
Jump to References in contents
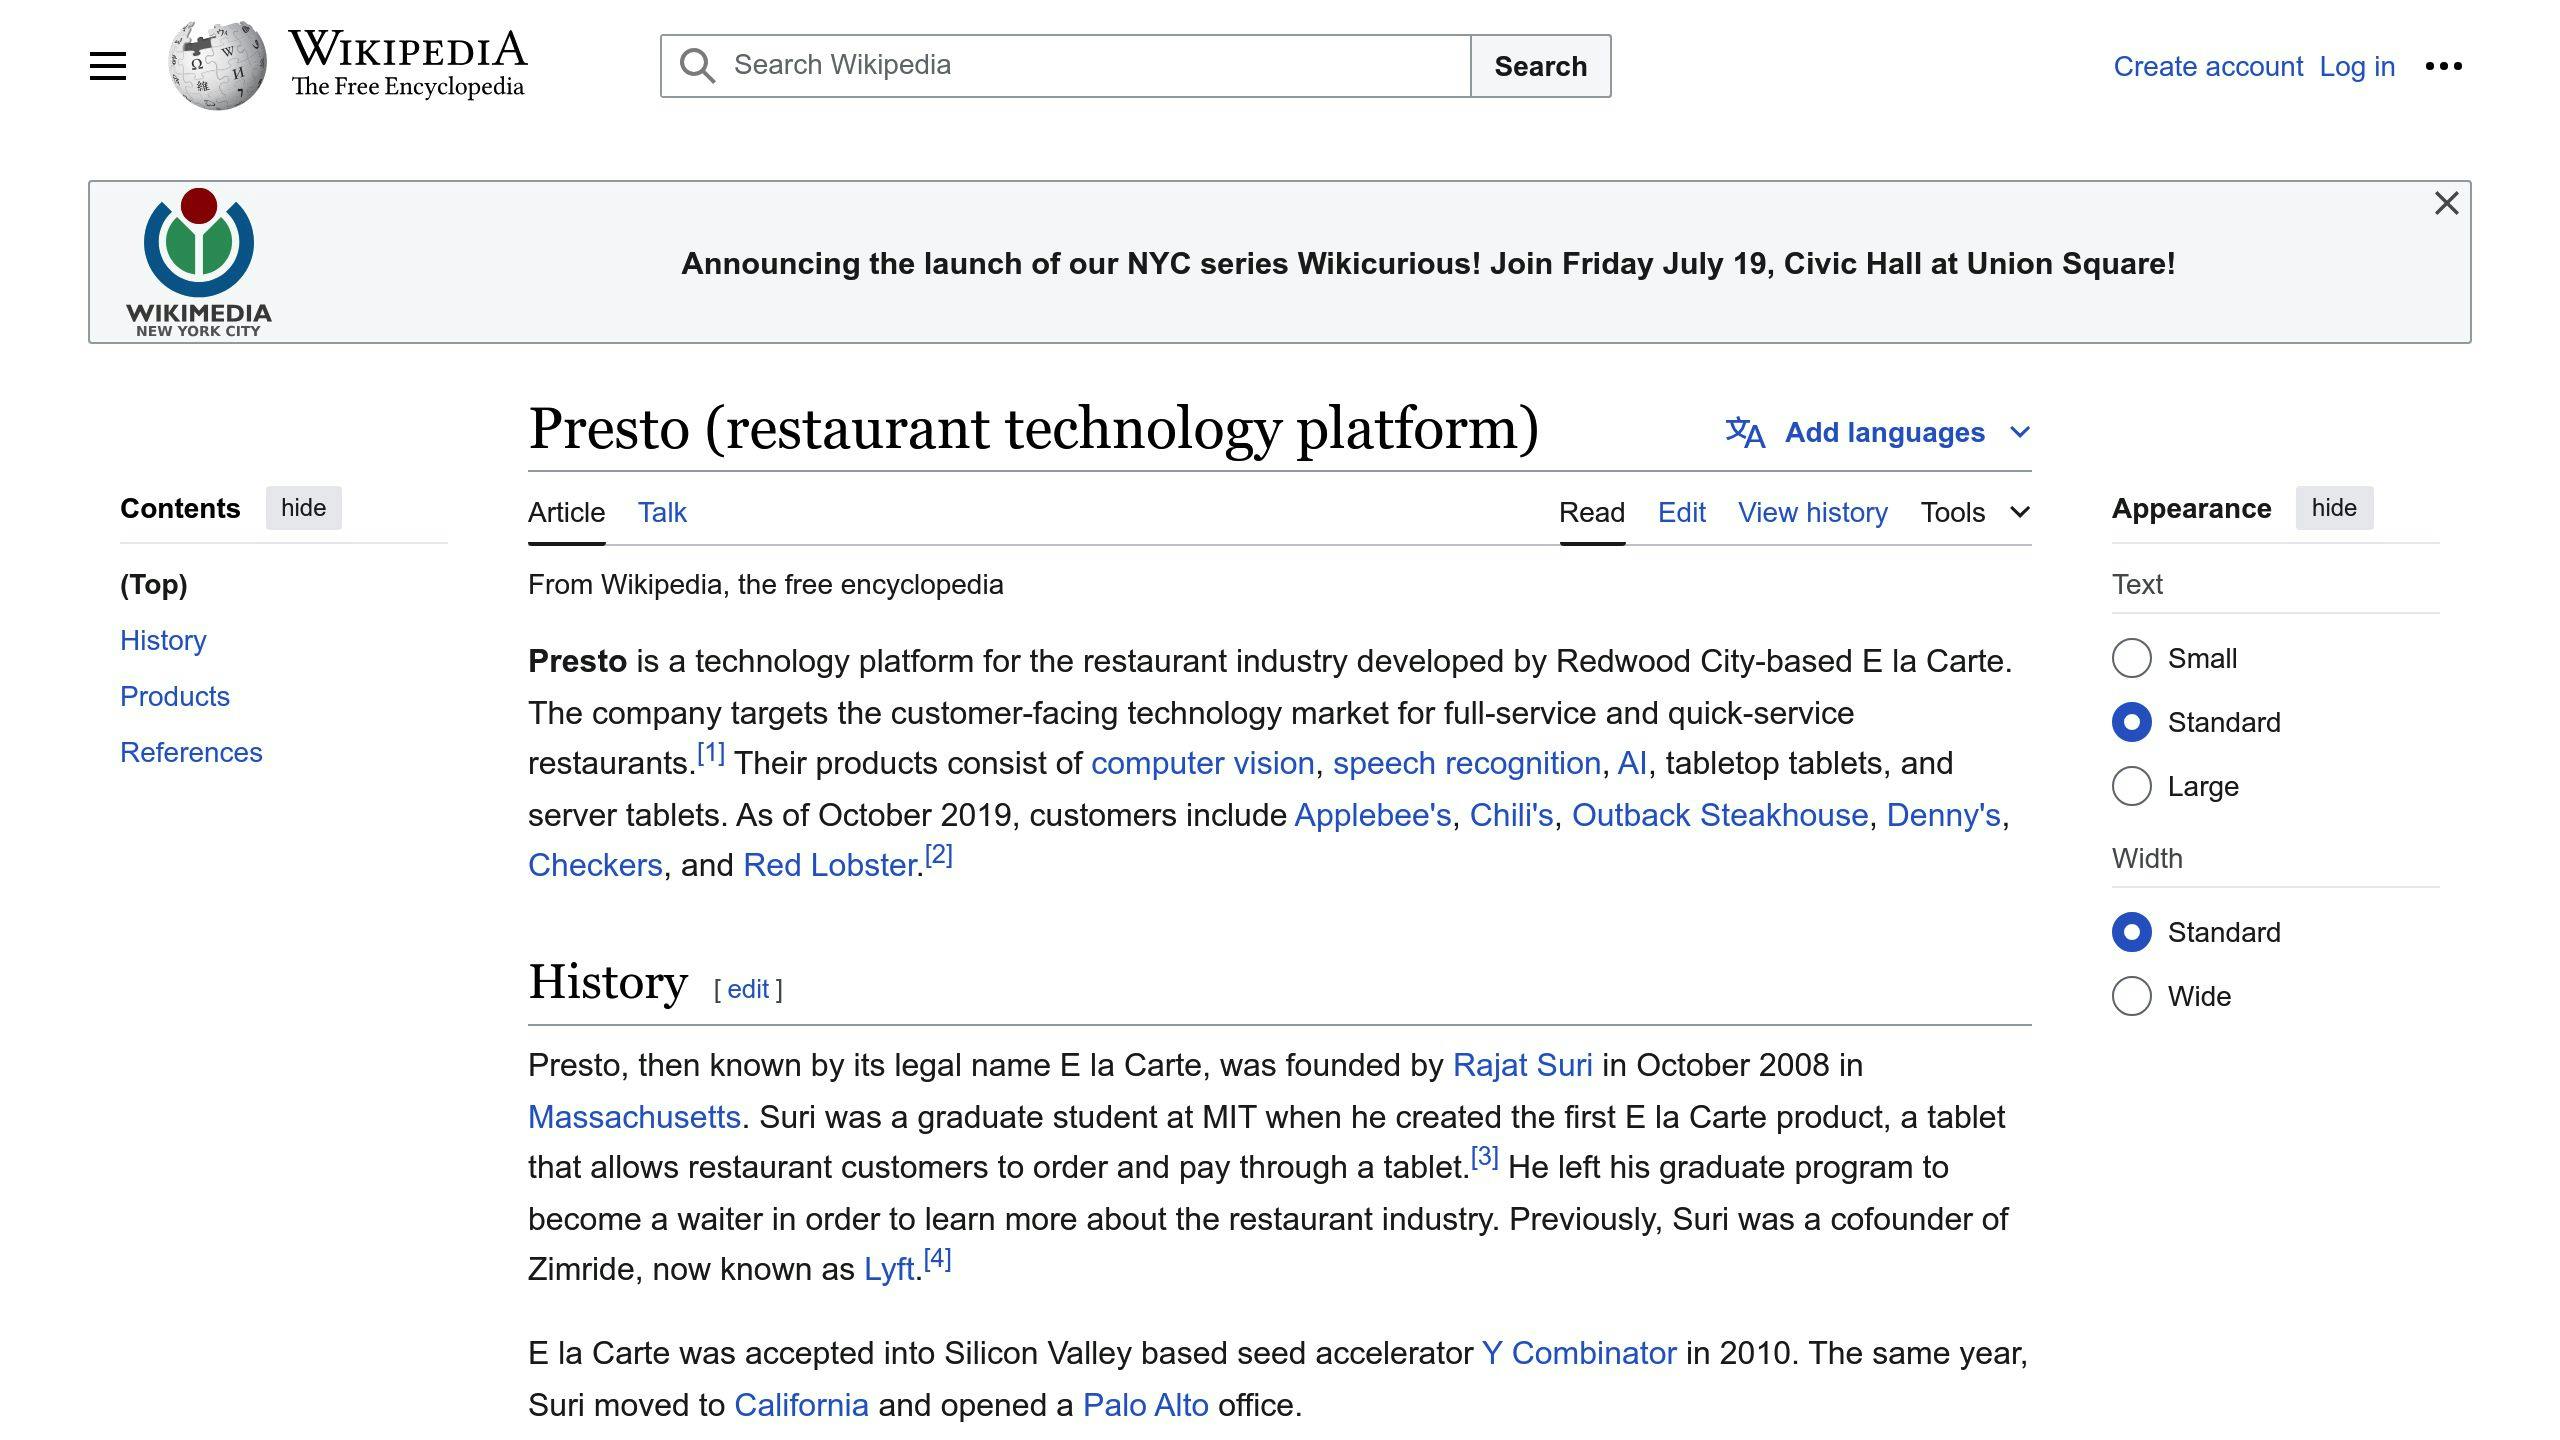click(191, 752)
